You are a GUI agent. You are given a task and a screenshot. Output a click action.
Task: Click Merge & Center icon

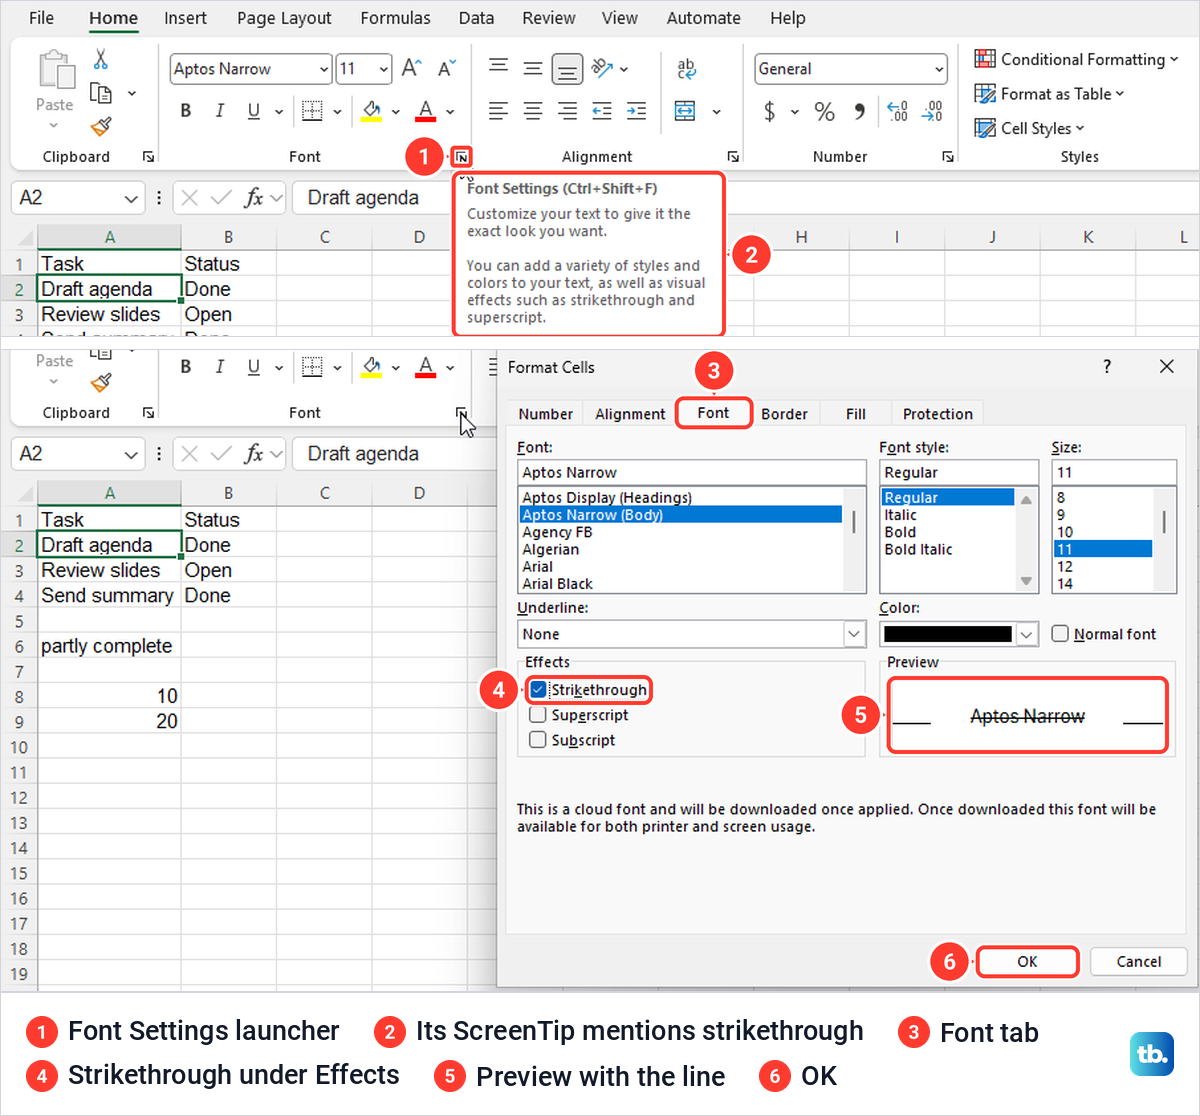685,111
